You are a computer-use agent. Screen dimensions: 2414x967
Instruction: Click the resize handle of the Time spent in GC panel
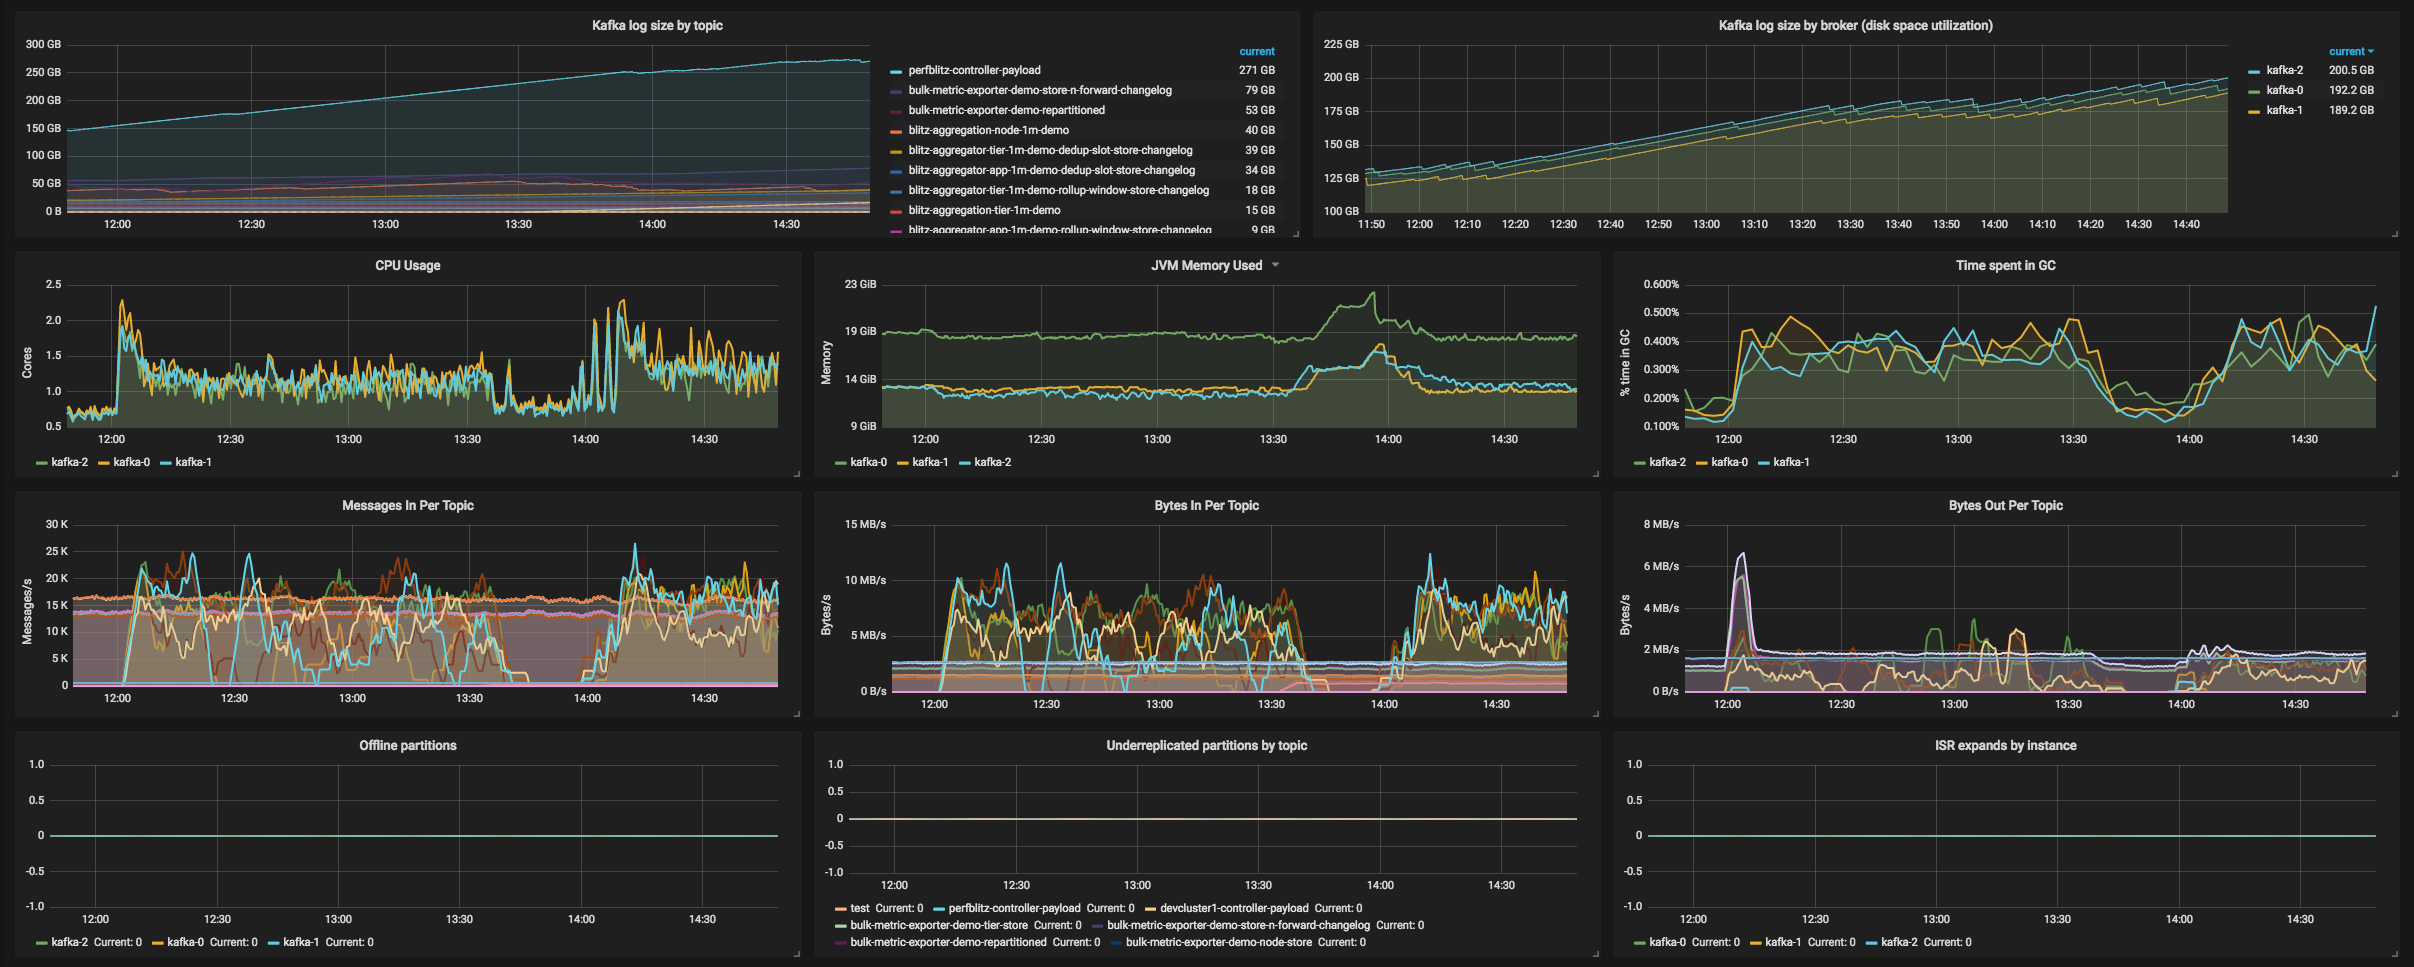tap(2395, 473)
